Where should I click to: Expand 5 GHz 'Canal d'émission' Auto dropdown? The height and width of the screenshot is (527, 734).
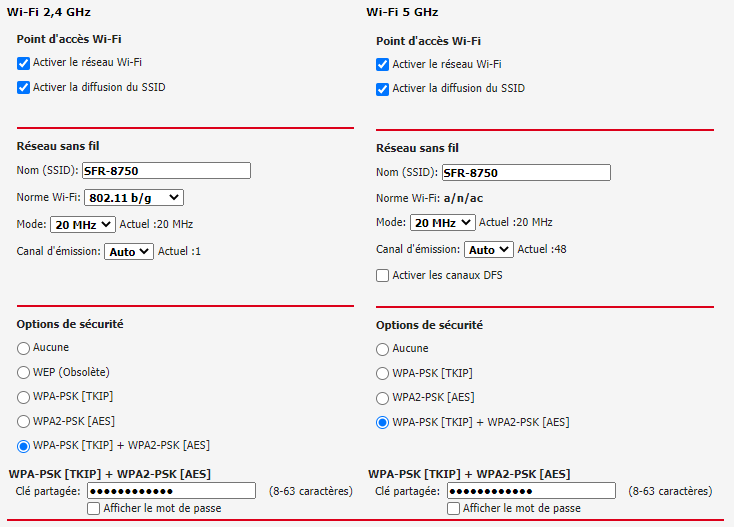tap(488, 249)
